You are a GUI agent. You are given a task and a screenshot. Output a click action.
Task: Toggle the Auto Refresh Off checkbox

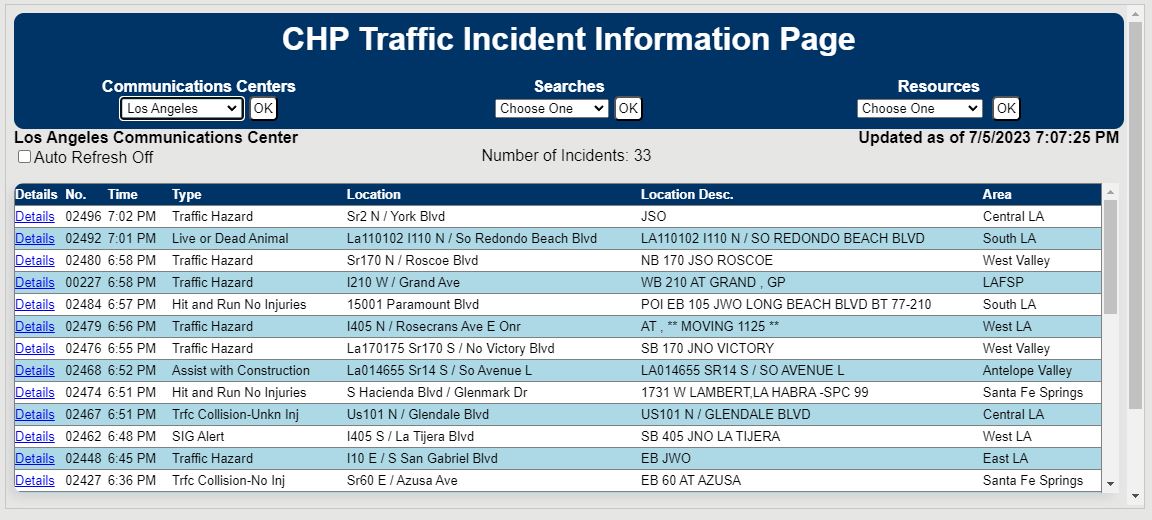pyautogui.click(x=24, y=156)
